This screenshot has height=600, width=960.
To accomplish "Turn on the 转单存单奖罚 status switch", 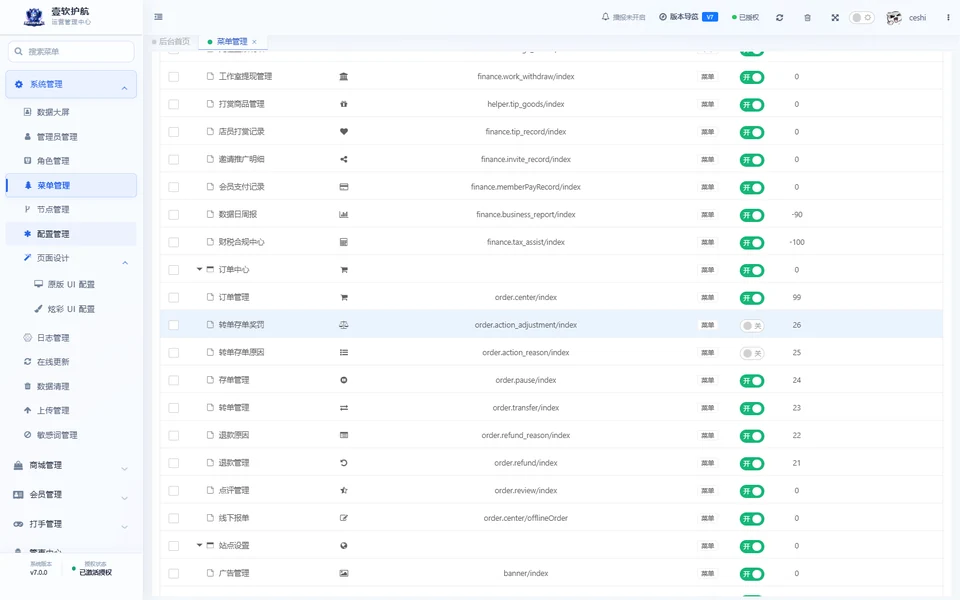I will click(x=752, y=326).
